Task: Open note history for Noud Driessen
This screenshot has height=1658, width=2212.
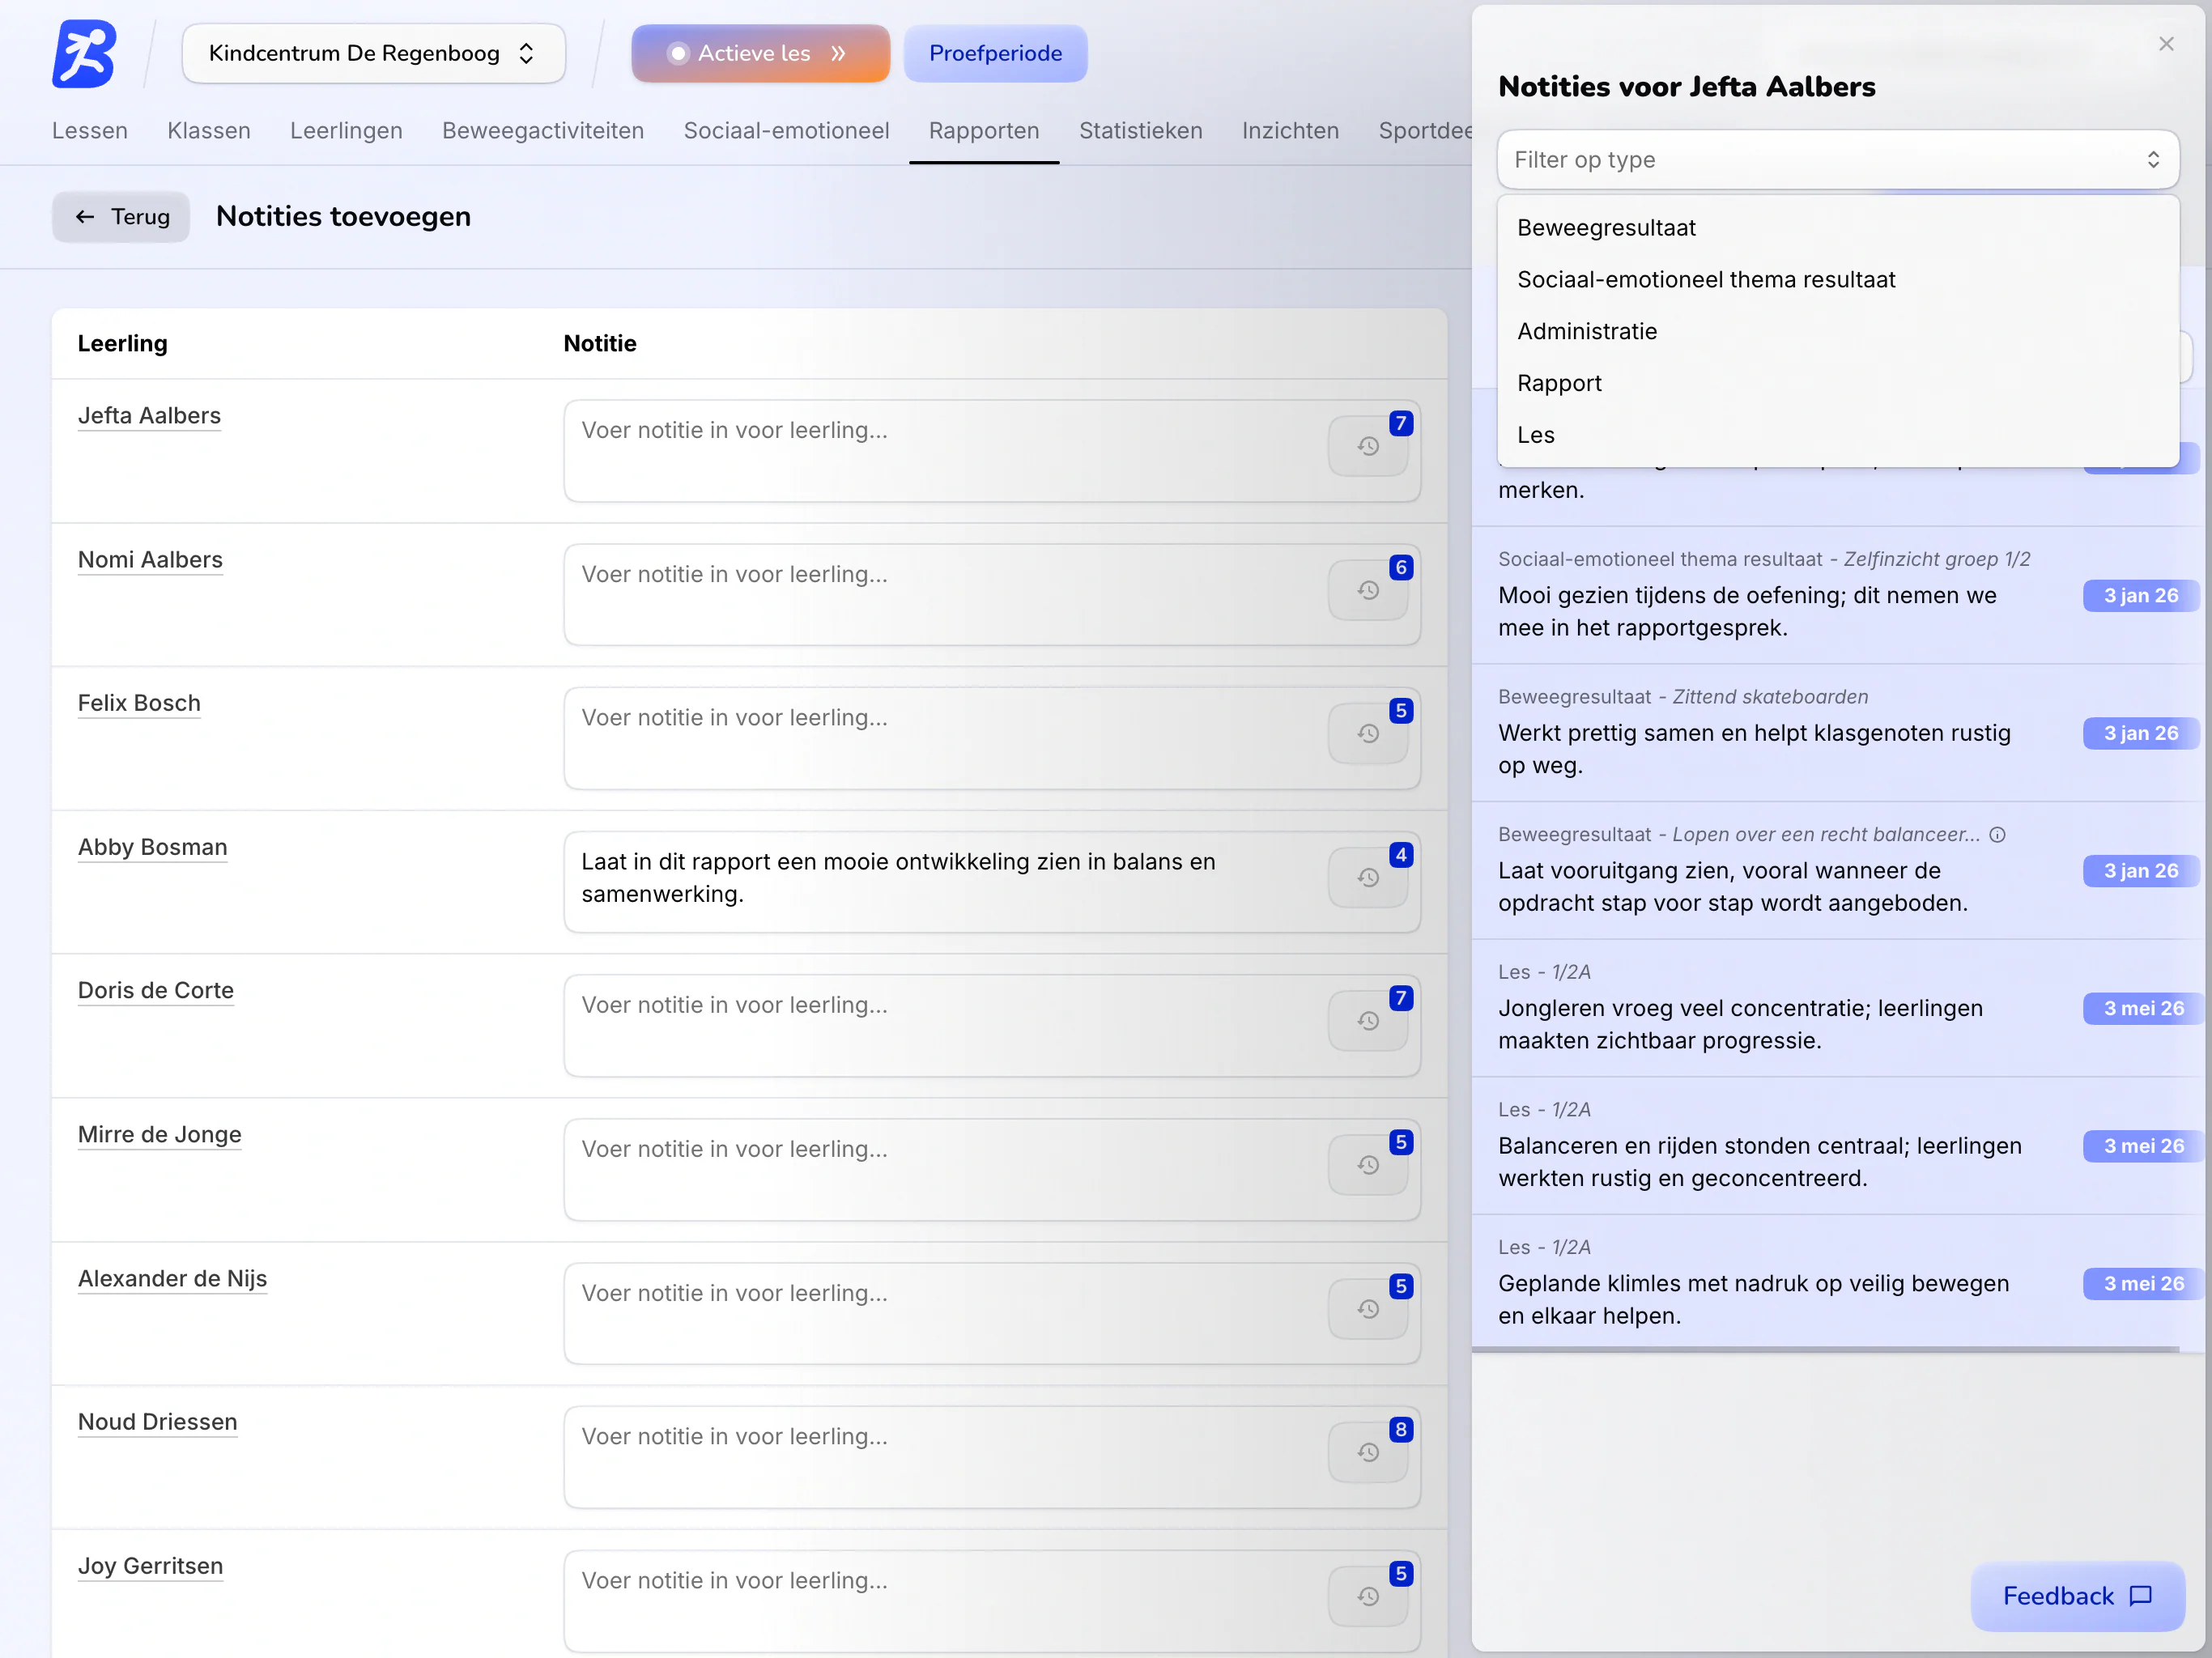Action: [x=1368, y=1452]
